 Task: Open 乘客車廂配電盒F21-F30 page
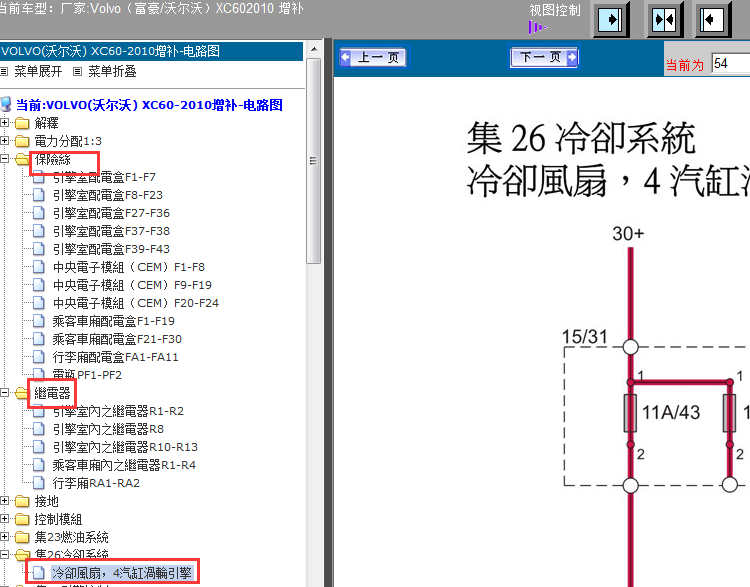117,339
